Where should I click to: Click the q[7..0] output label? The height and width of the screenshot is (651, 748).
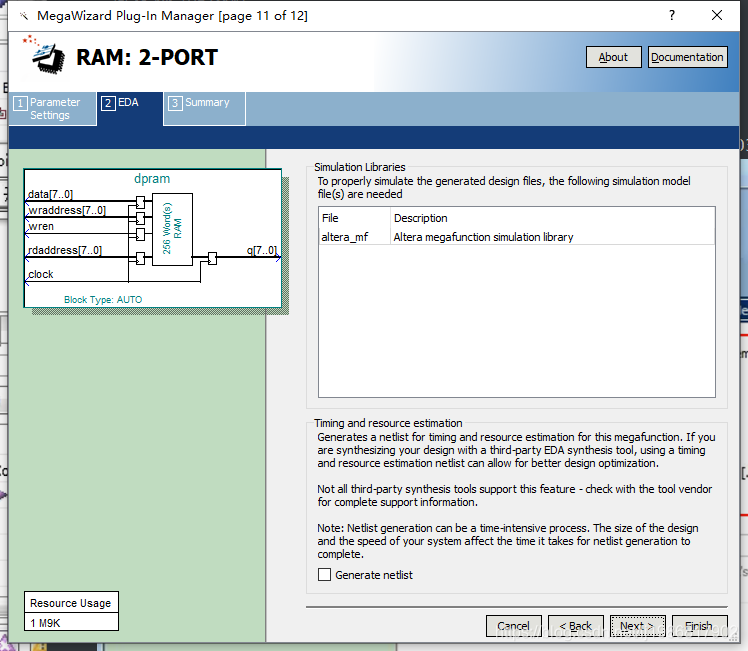click(262, 250)
